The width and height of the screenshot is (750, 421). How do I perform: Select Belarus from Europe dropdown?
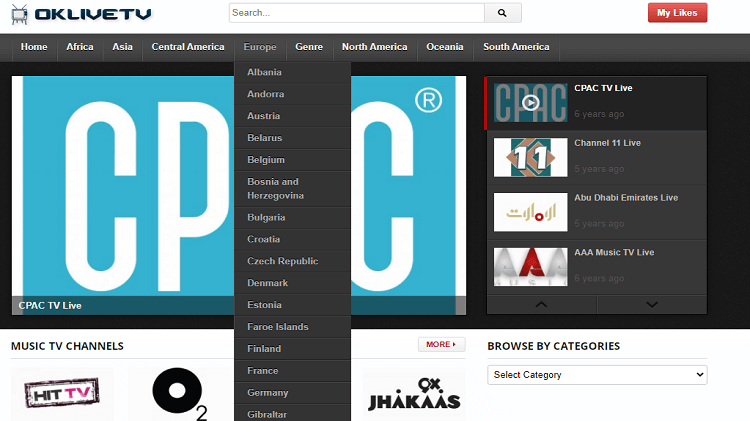point(292,138)
